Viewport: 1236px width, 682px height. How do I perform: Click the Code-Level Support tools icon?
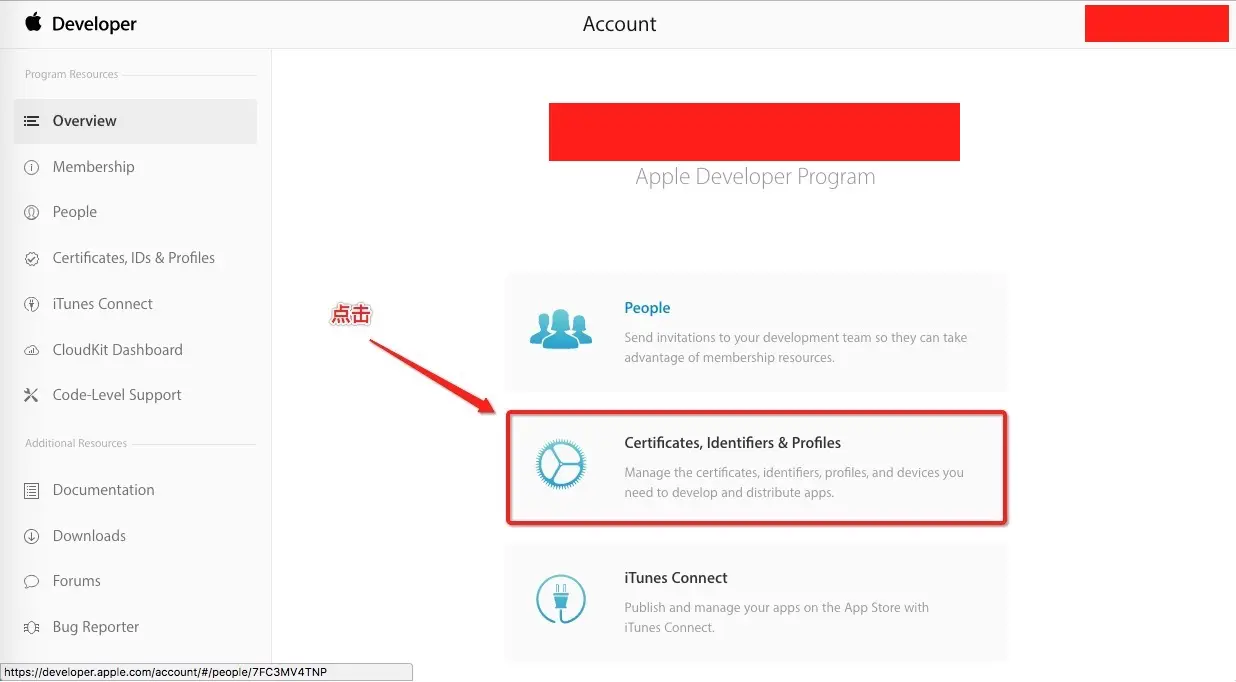[x=32, y=395]
